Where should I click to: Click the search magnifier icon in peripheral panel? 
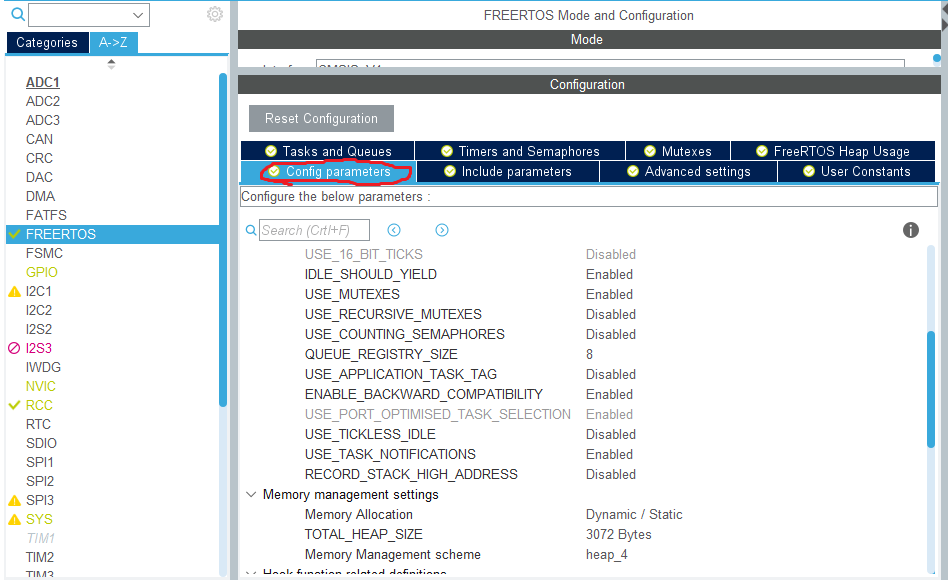click(18, 14)
